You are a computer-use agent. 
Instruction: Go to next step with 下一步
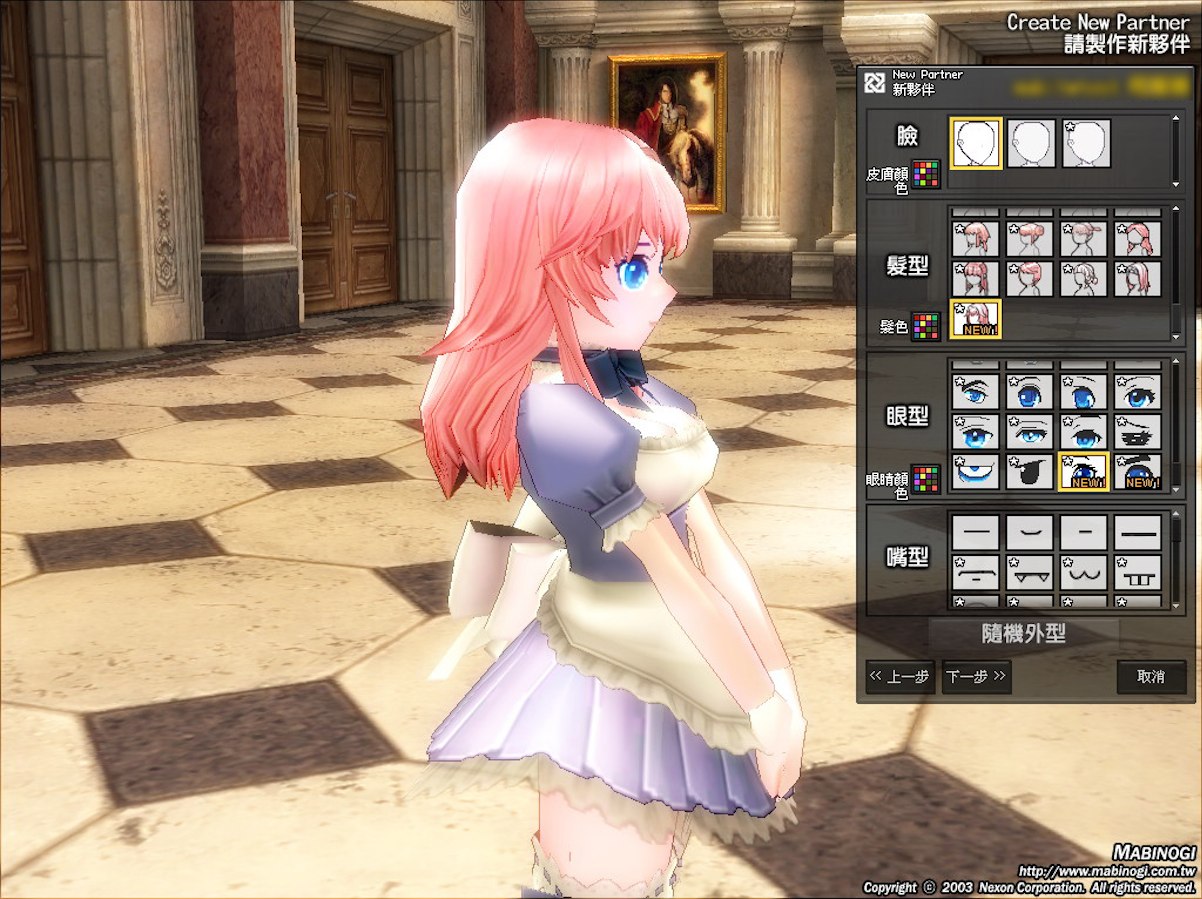click(976, 677)
